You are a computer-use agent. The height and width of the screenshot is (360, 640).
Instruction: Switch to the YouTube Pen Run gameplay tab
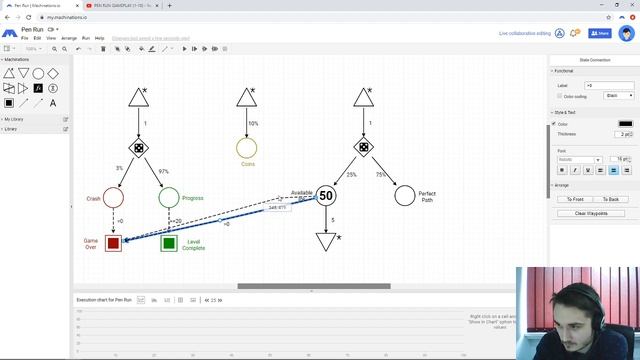[122, 6]
